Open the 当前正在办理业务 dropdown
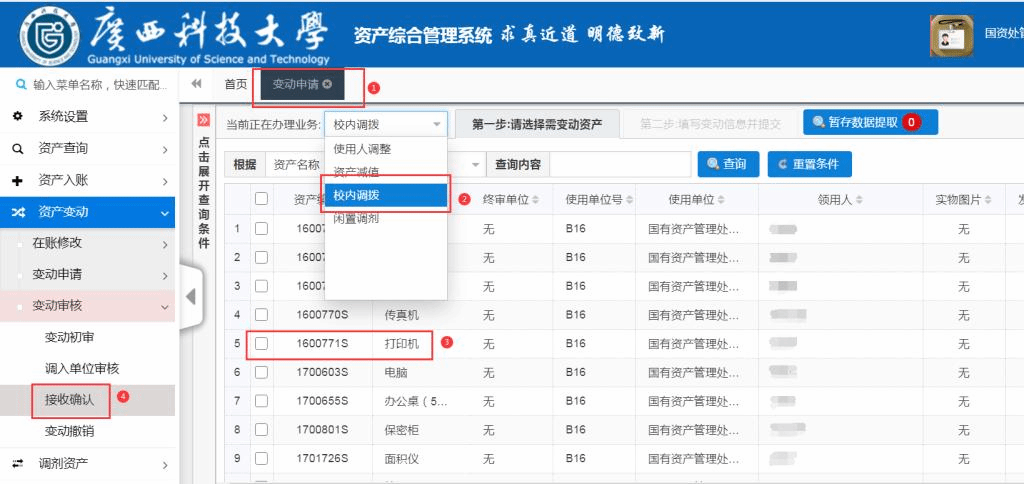 pos(385,125)
